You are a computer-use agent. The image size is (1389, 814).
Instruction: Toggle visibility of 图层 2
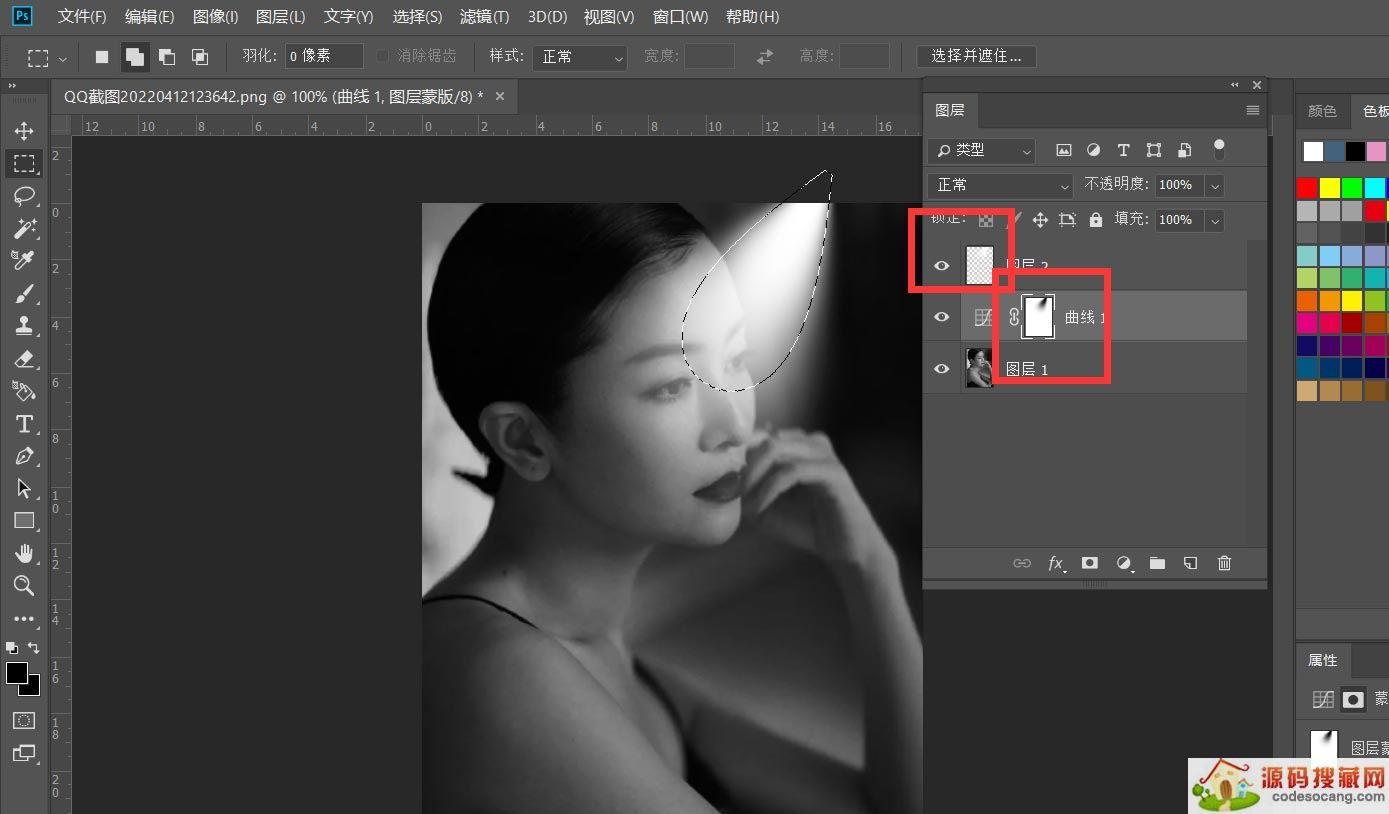(x=940, y=265)
